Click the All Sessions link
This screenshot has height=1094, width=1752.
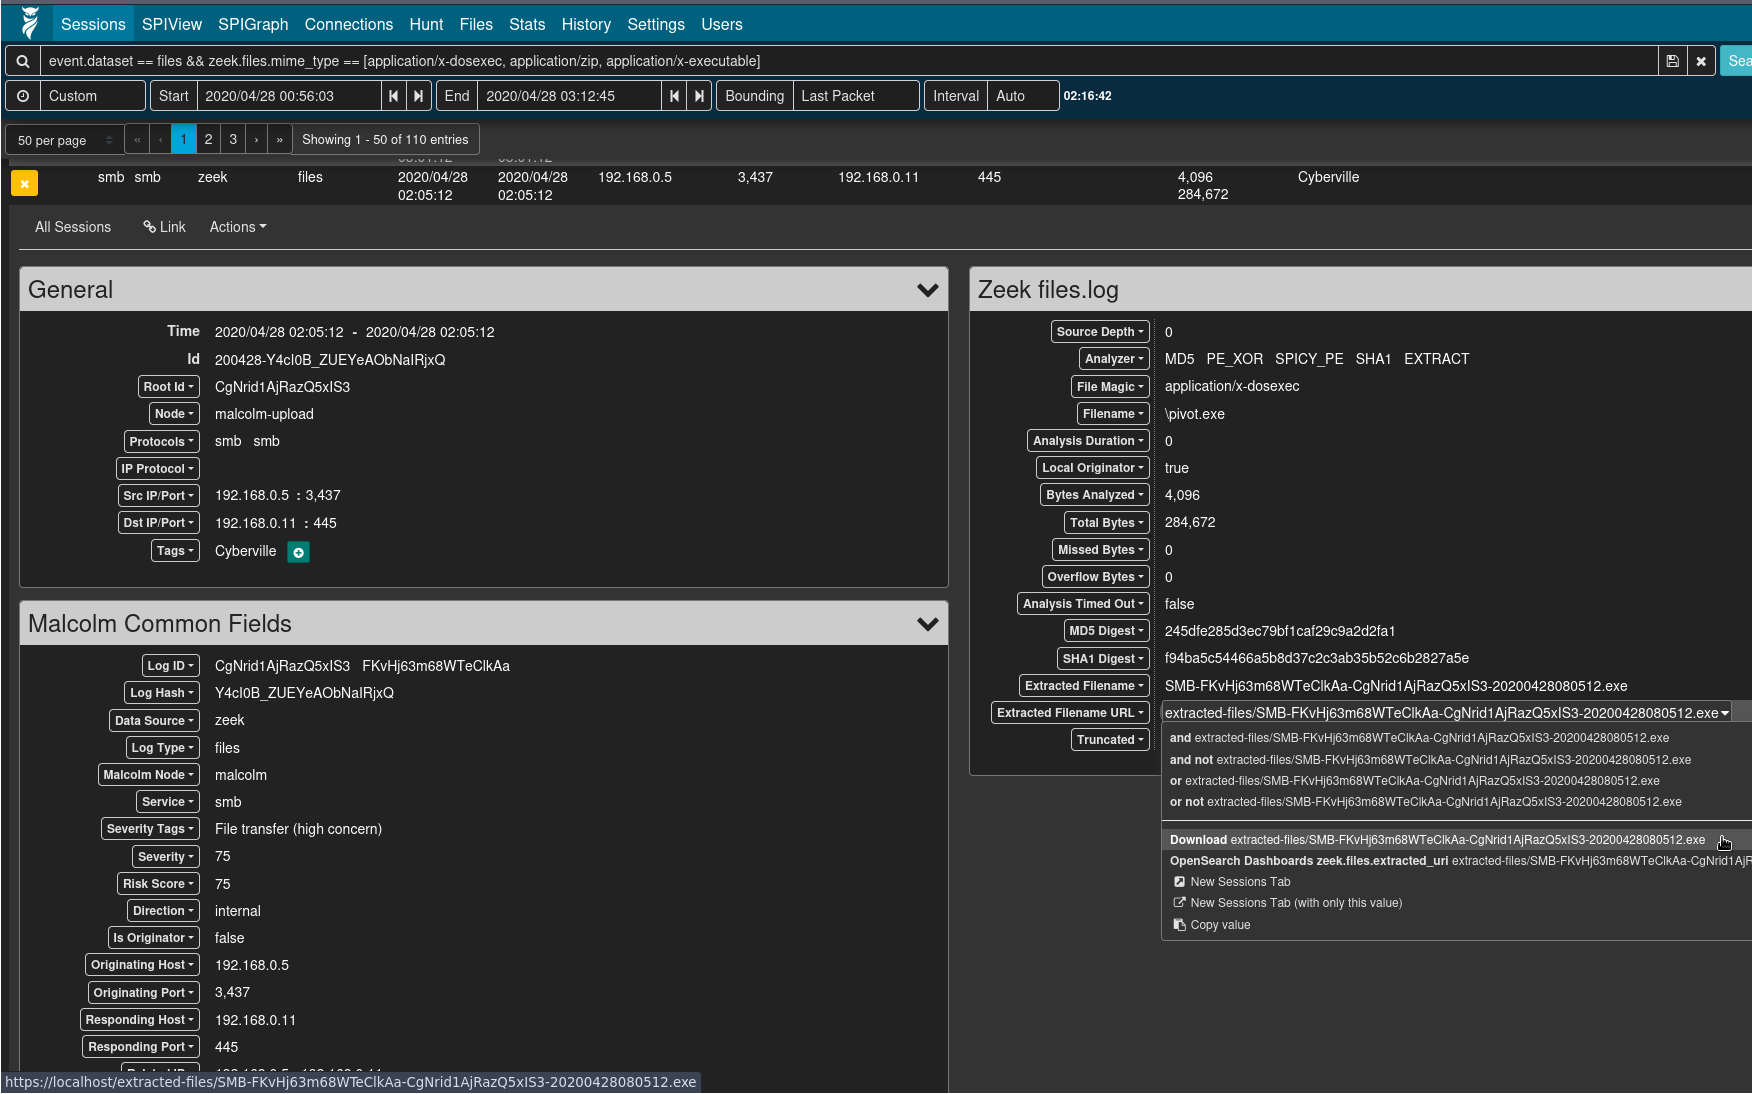click(73, 227)
